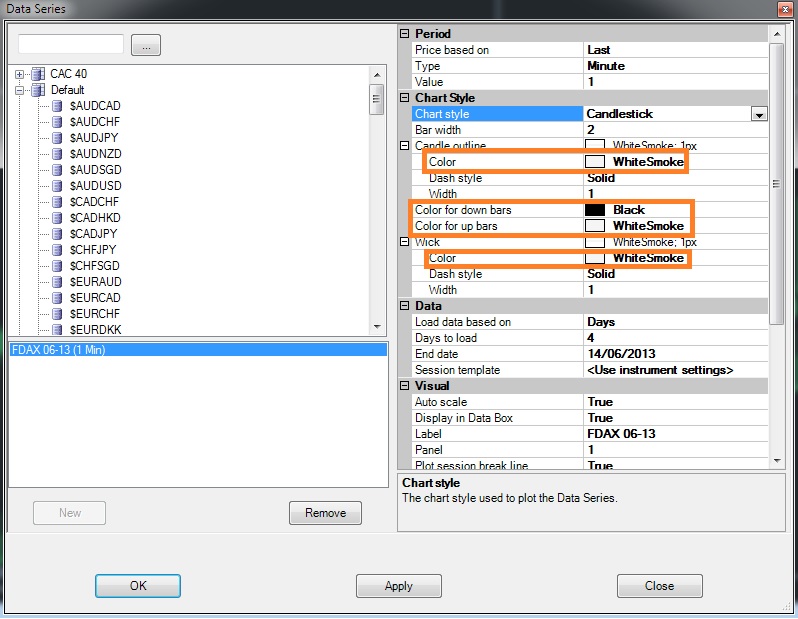Click the instrument tree scrollbar up arrow
Screen dimensions: 798x619
point(377,75)
